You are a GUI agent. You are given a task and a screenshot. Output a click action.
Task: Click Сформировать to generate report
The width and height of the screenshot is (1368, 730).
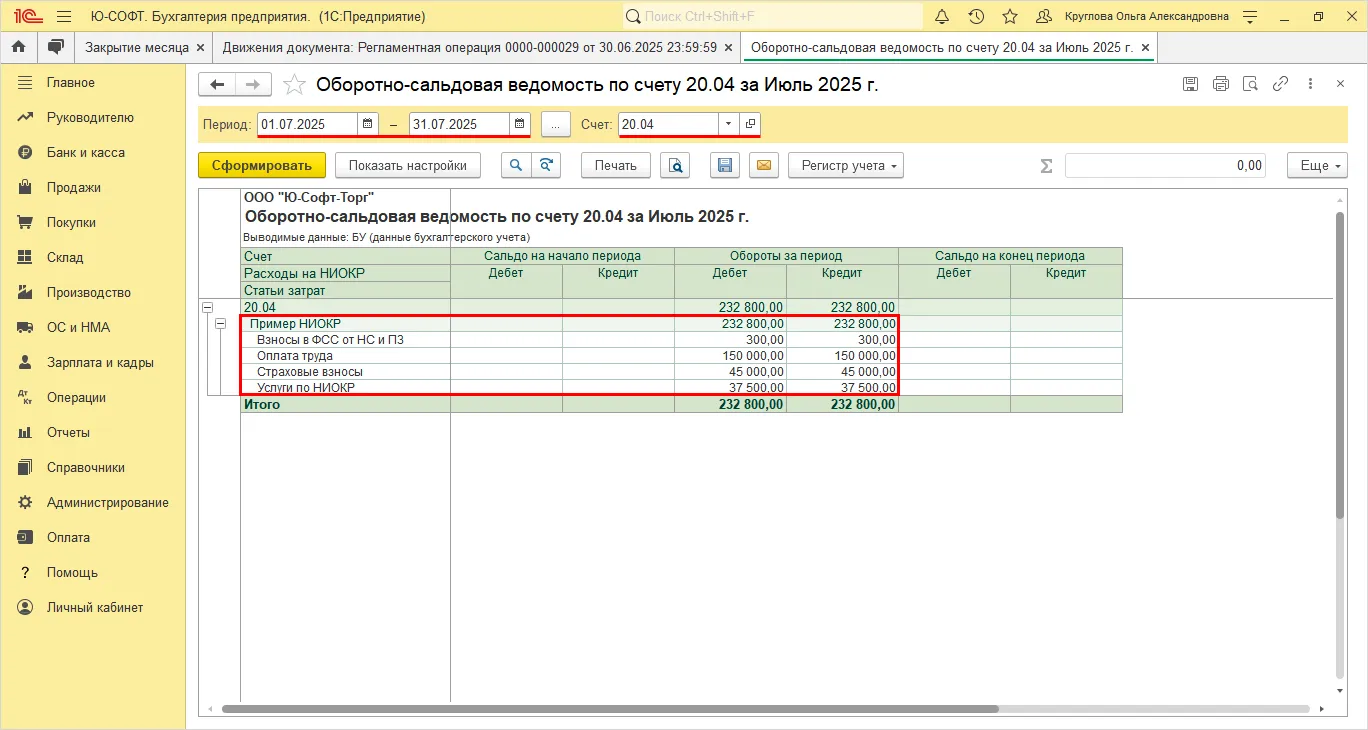pos(262,166)
